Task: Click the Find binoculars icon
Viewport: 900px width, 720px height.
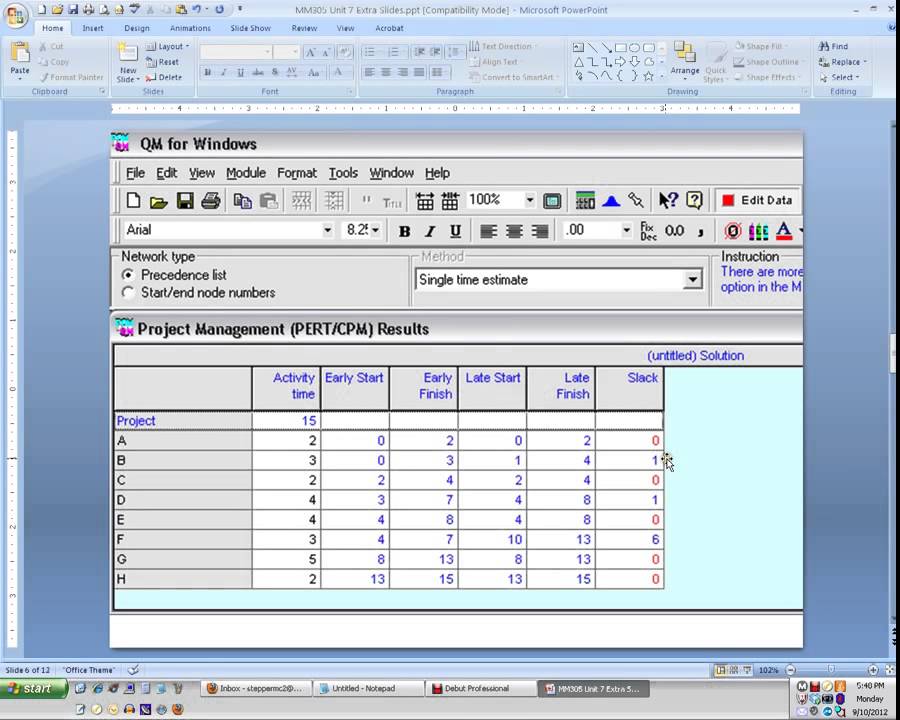Action: 824,47
